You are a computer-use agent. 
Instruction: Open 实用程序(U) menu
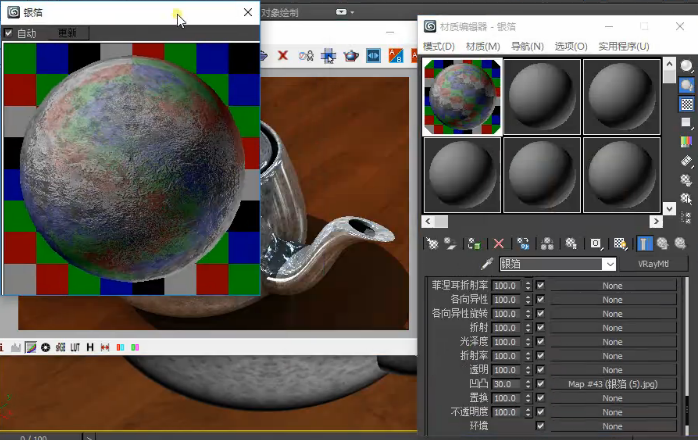pos(623,46)
